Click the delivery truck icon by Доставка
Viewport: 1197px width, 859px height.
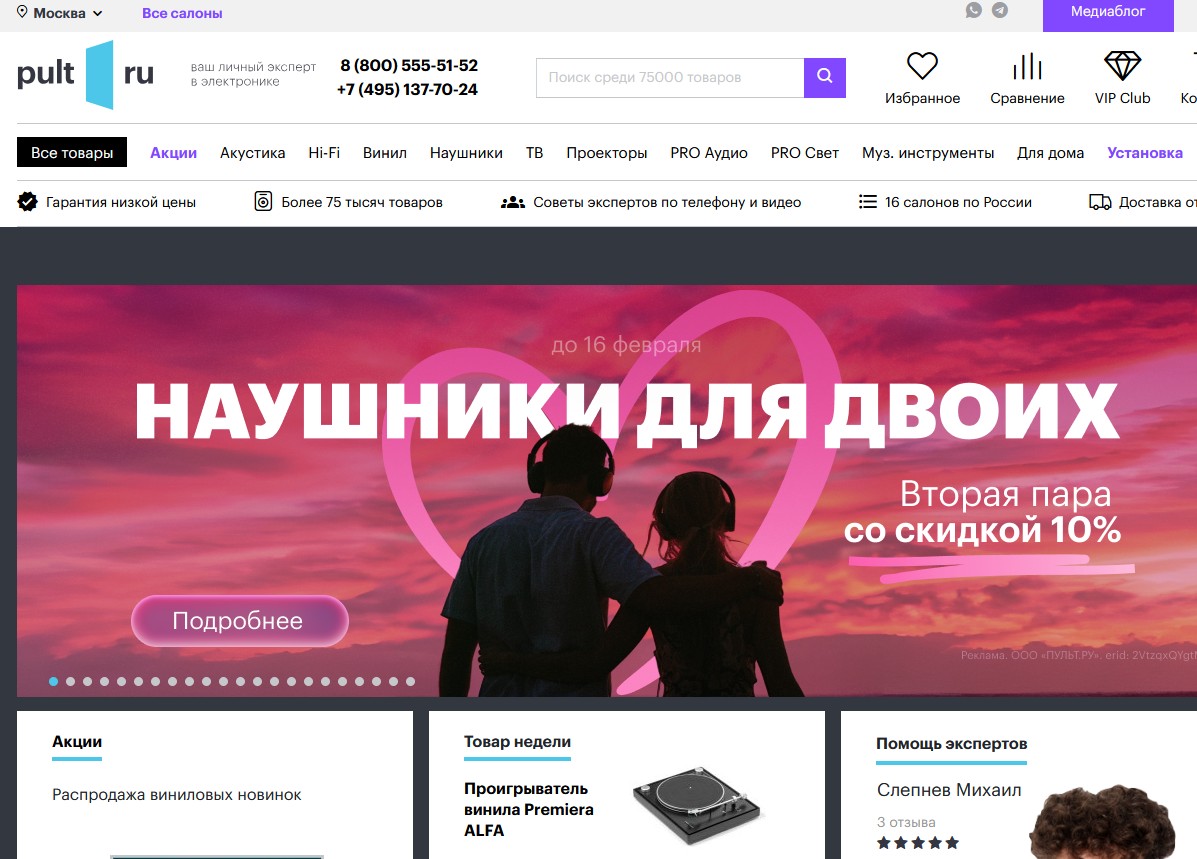pyautogui.click(x=1099, y=202)
